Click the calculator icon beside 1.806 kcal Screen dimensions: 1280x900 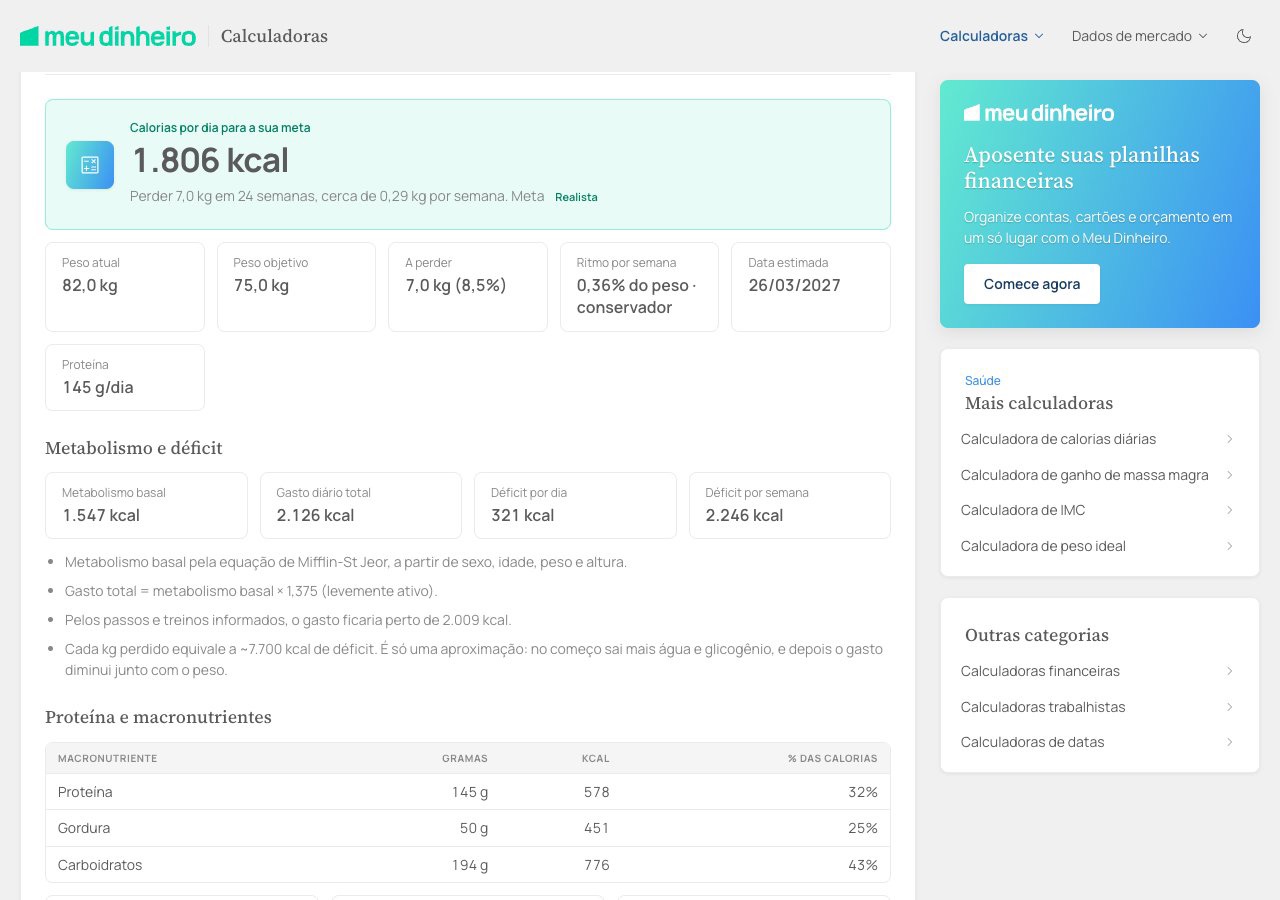[90, 165]
